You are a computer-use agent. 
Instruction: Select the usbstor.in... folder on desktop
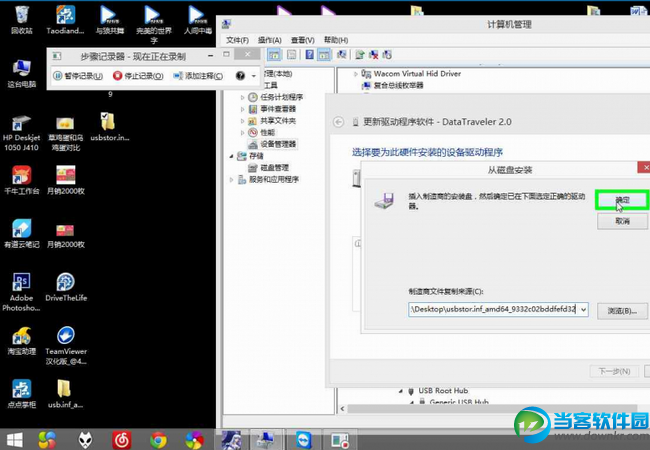(x=110, y=127)
